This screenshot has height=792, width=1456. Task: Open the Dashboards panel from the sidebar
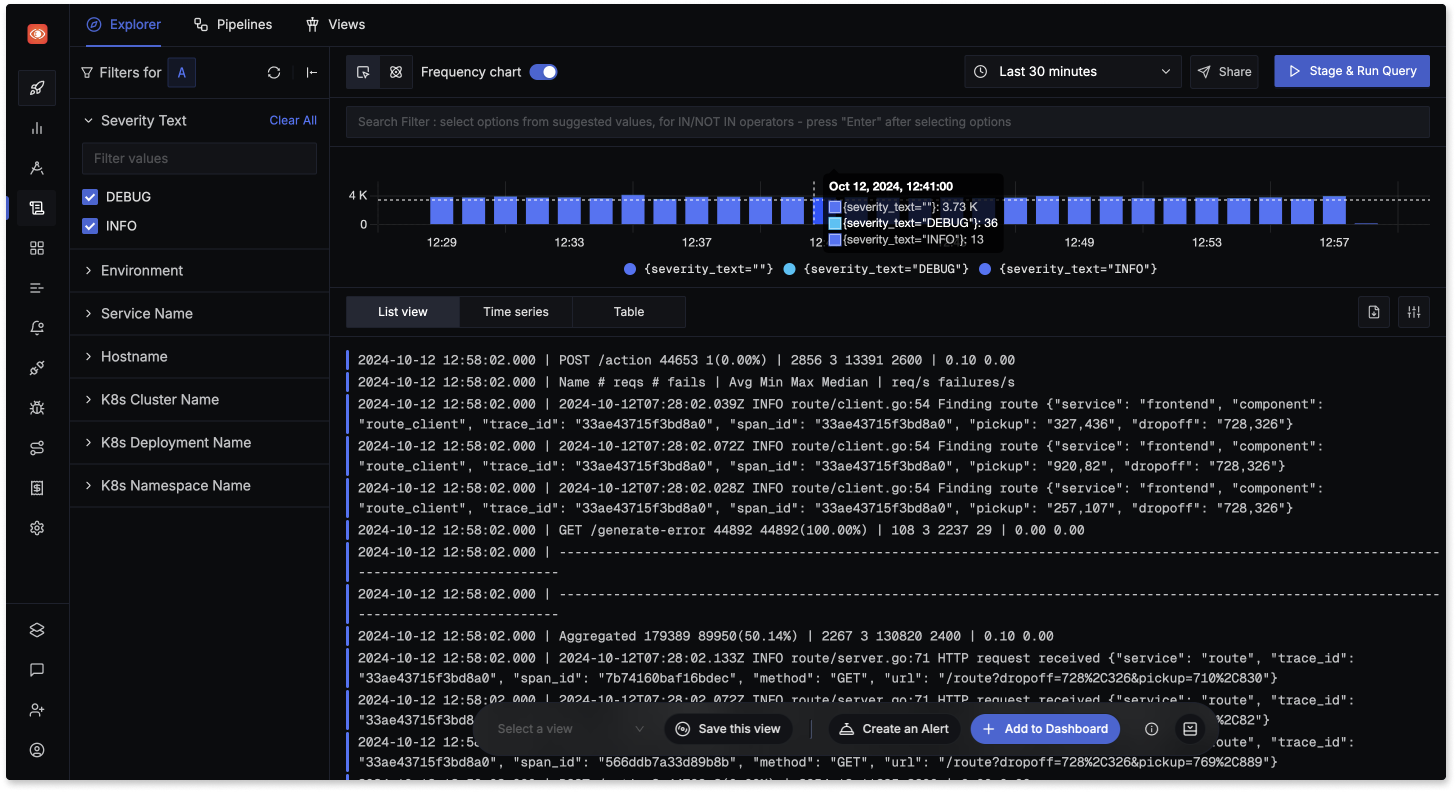point(37,247)
